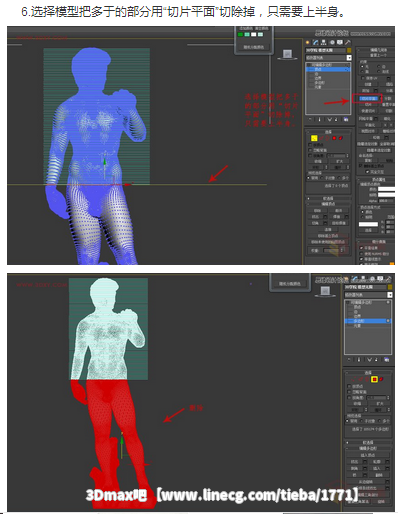Click highlighted 切片平面 button in top screenshot
The image size is (398, 514).
(x=368, y=99)
